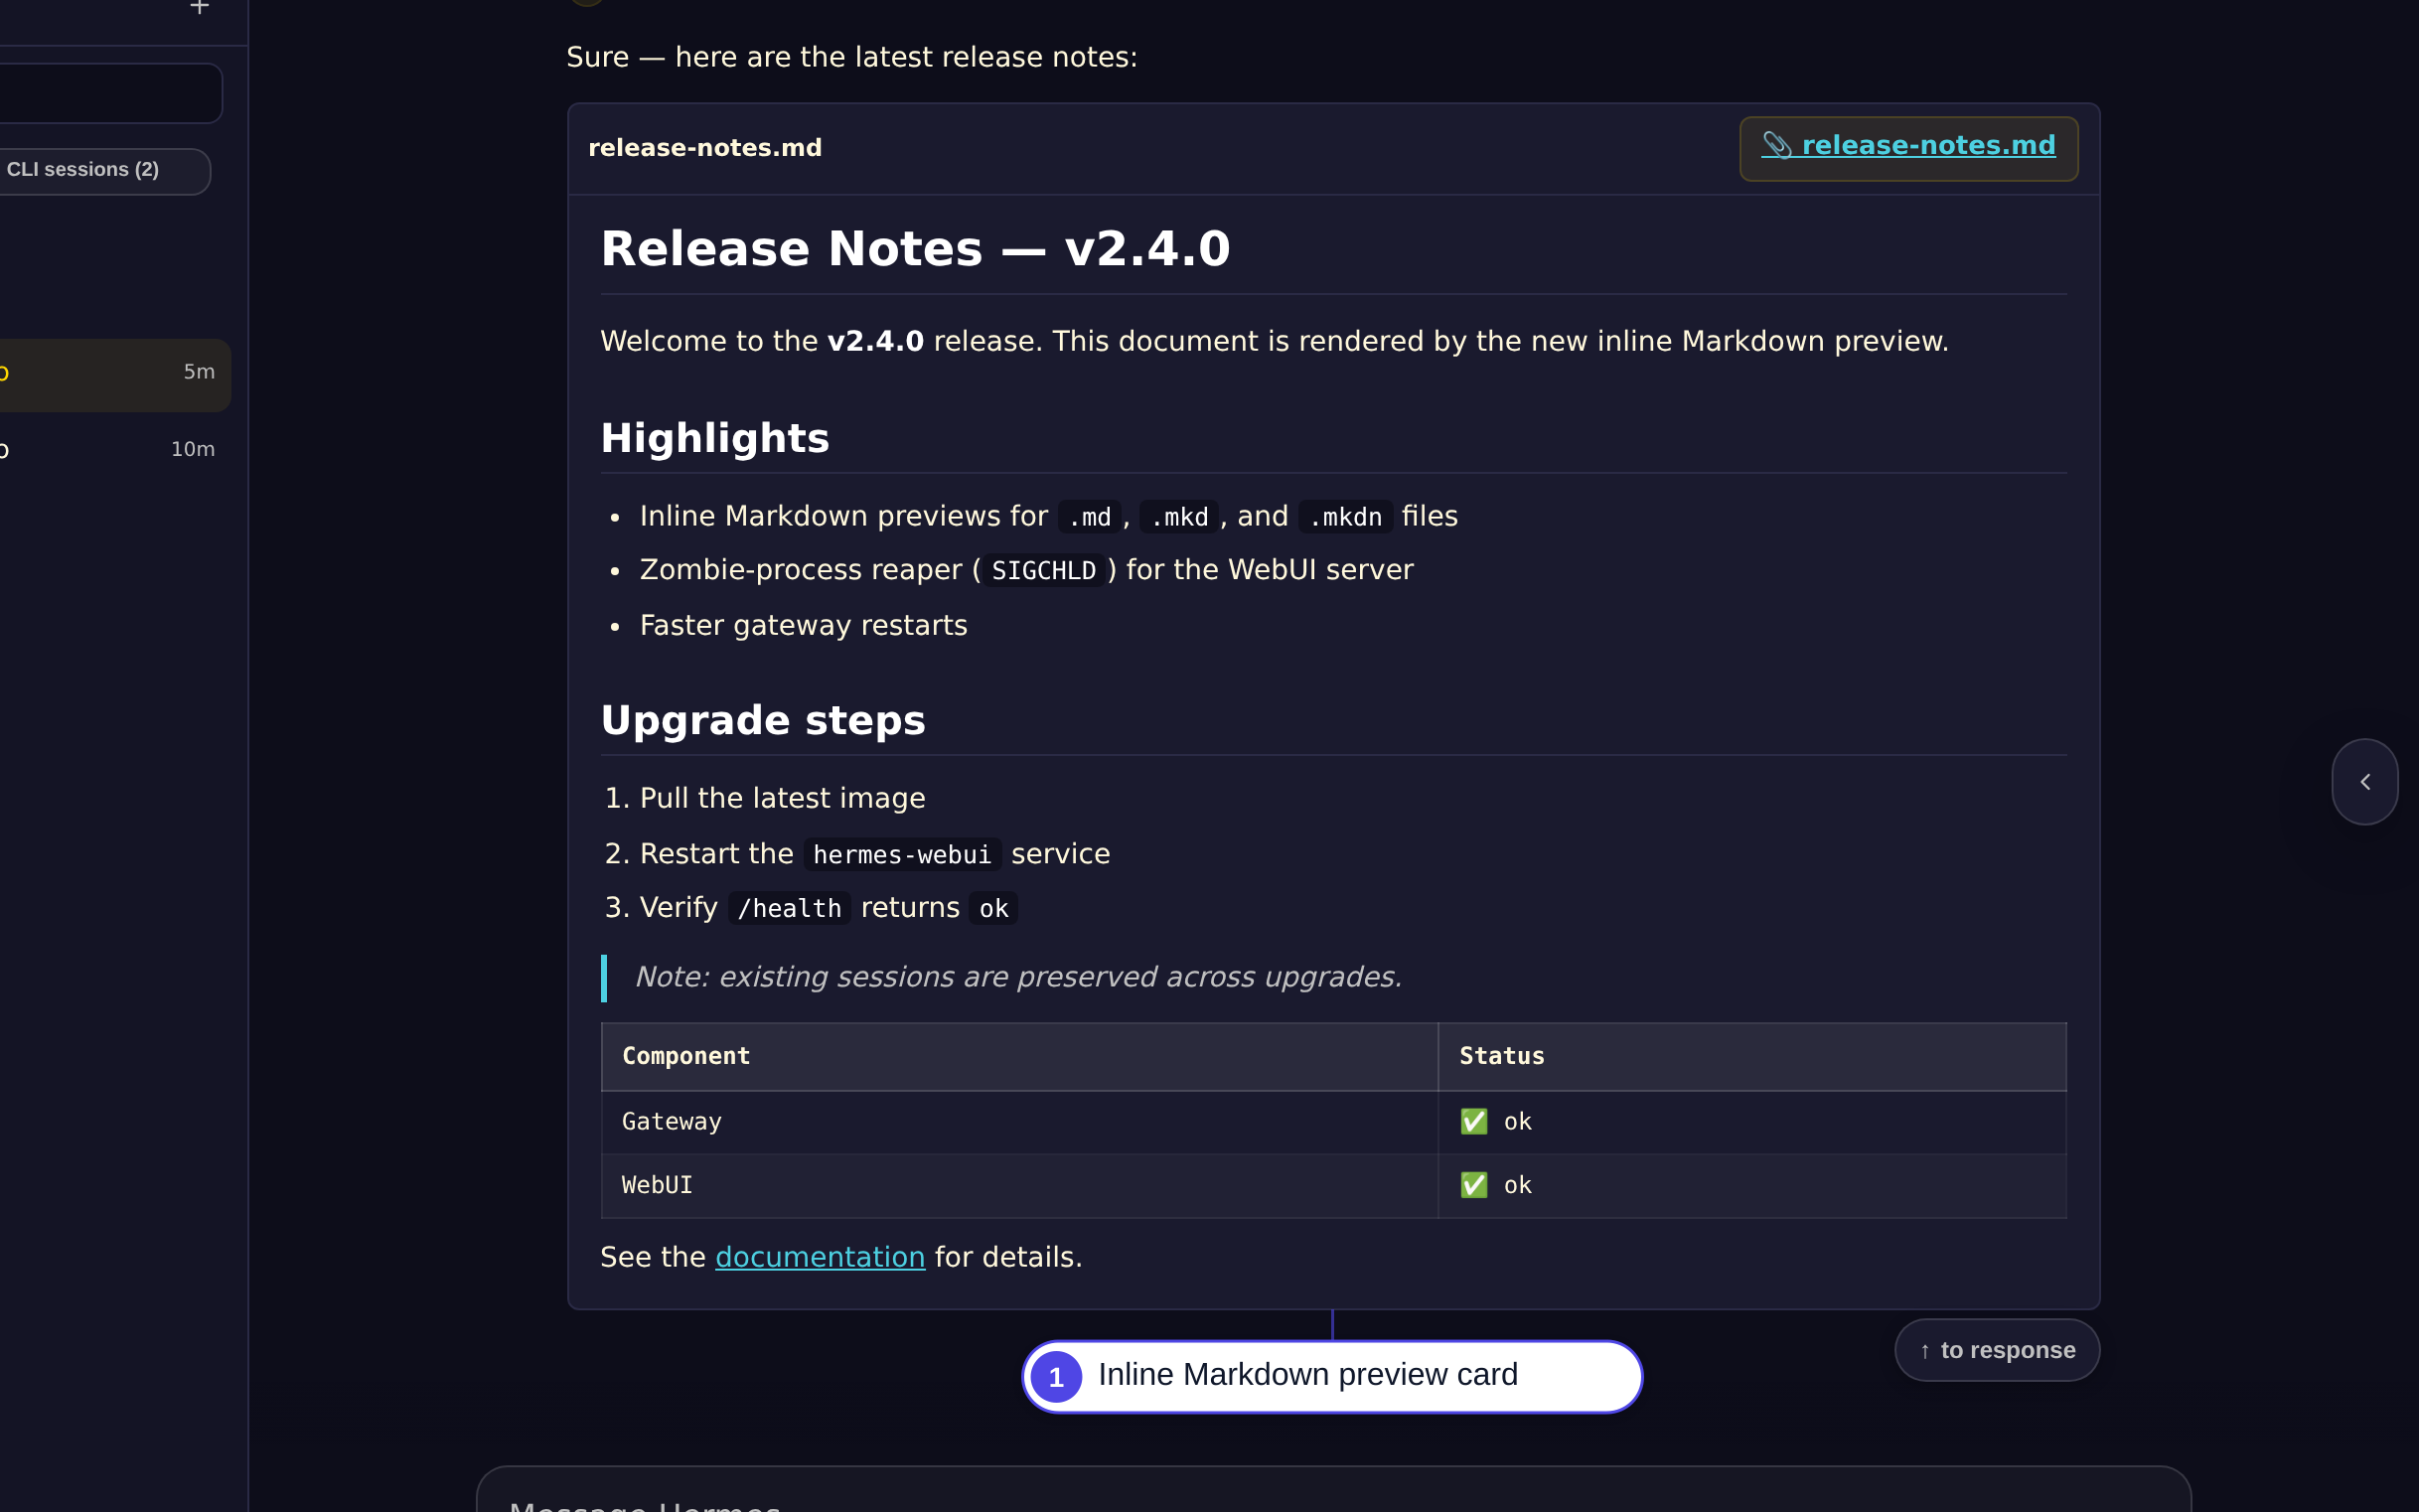This screenshot has width=2419, height=1512.
Task: Select the session from 10m ago
Action: pyautogui.click(x=112, y=449)
